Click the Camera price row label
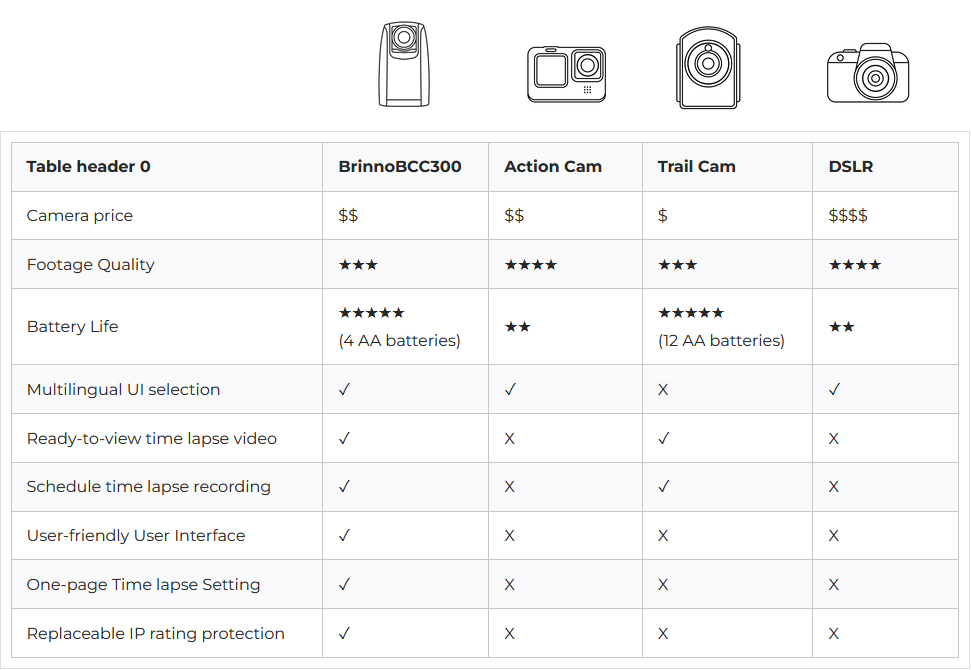 80,215
